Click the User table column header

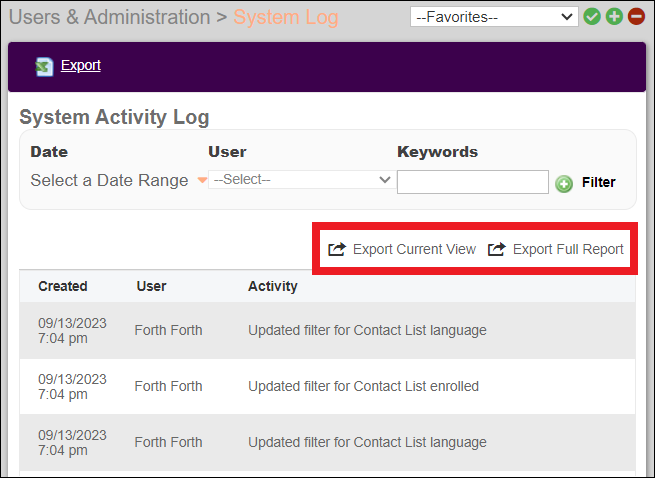[x=151, y=286]
